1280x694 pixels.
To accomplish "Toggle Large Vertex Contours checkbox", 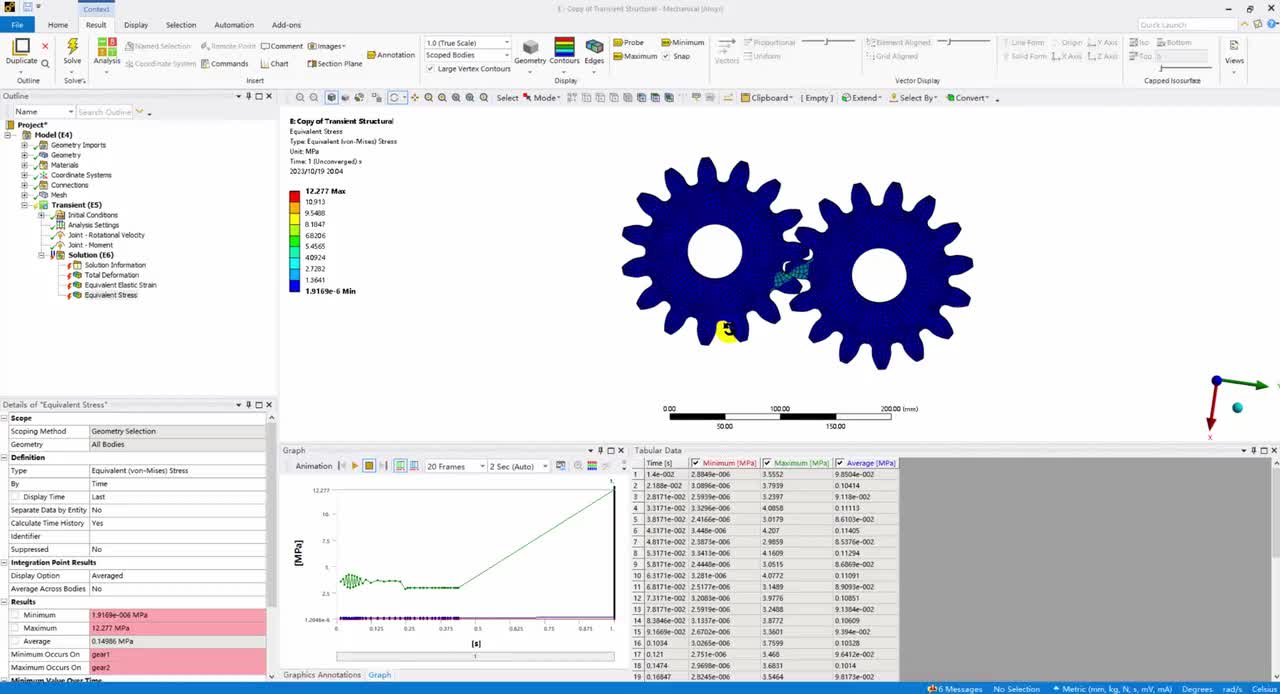I will 430,69.
